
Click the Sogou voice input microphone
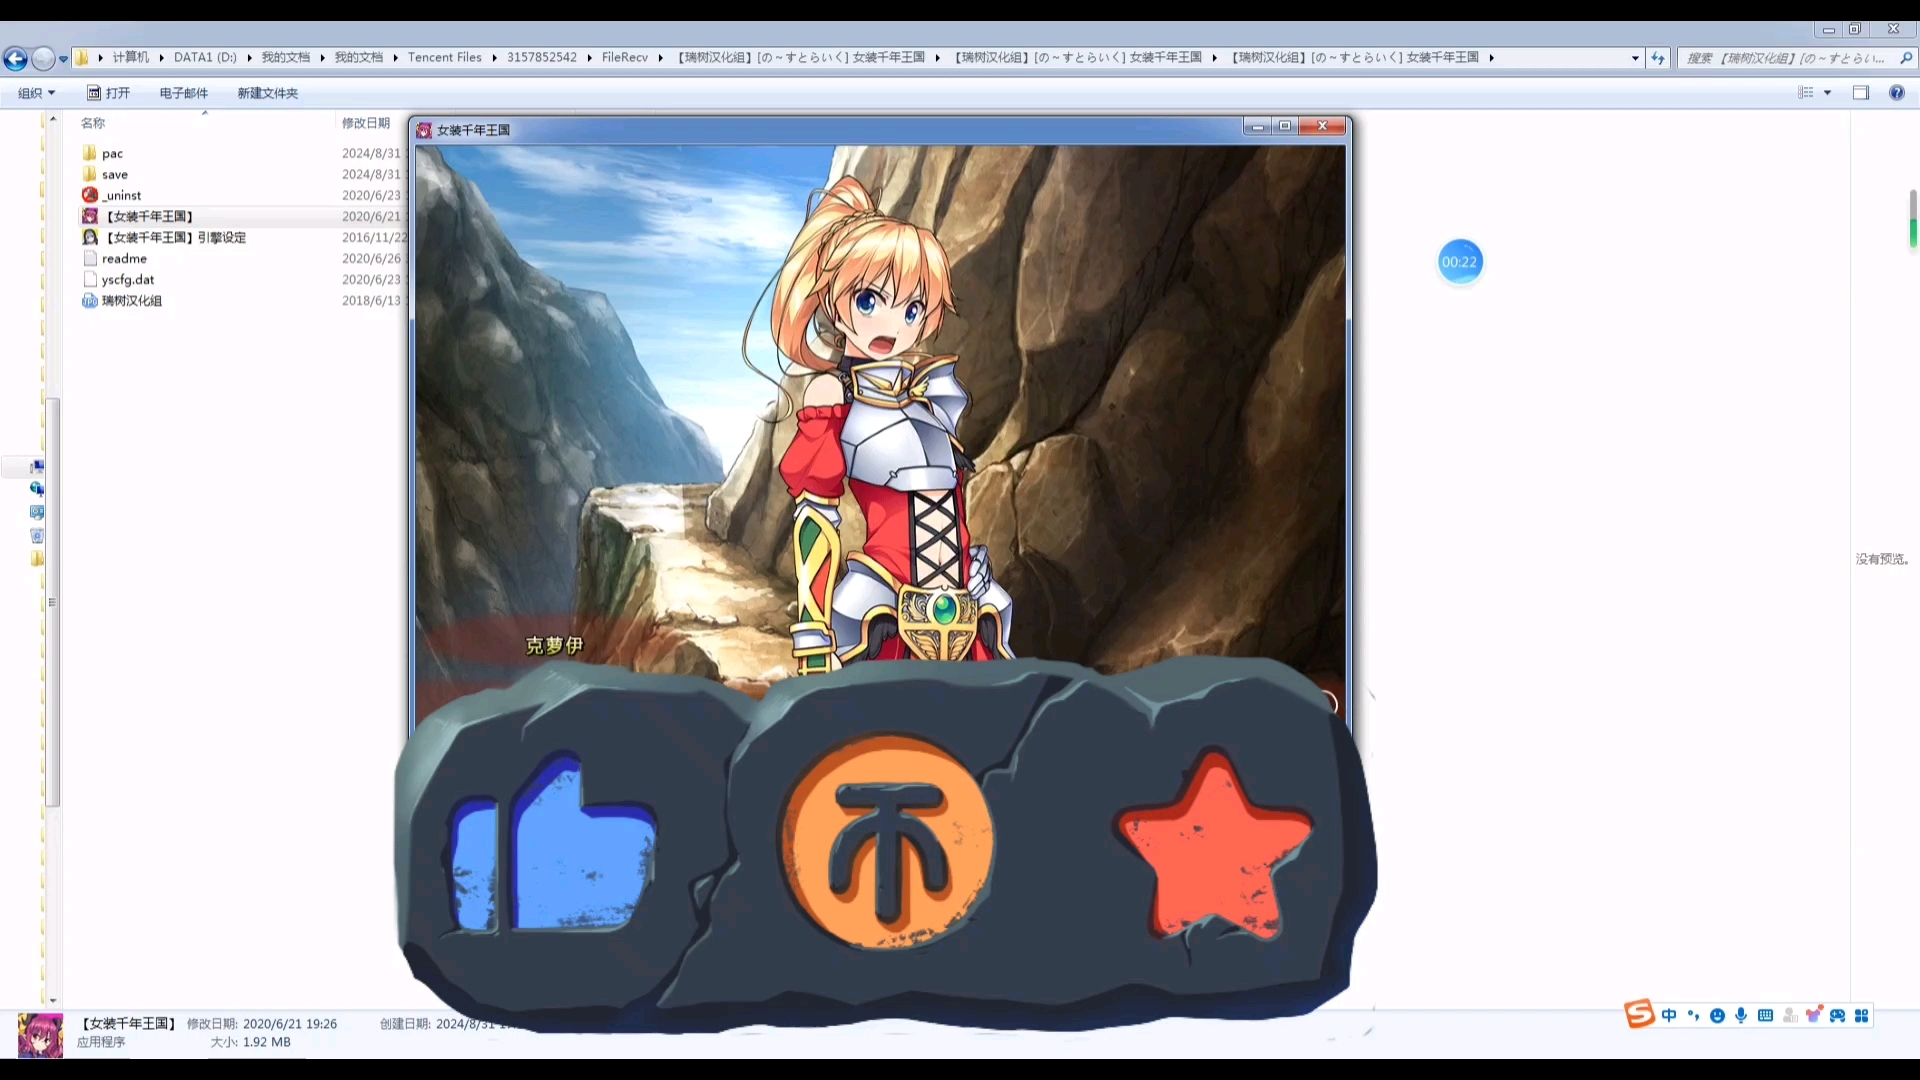(1741, 1016)
